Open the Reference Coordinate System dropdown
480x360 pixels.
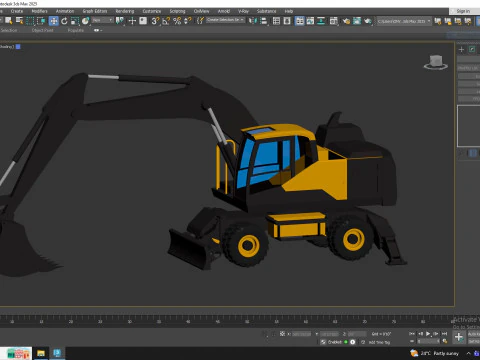pyautogui.click(x=103, y=20)
